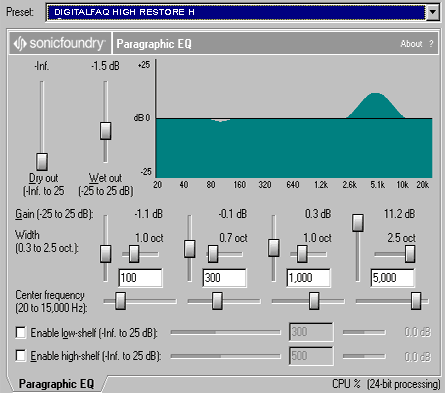Click the center frequency field showing 5,000

pyautogui.click(x=393, y=277)
